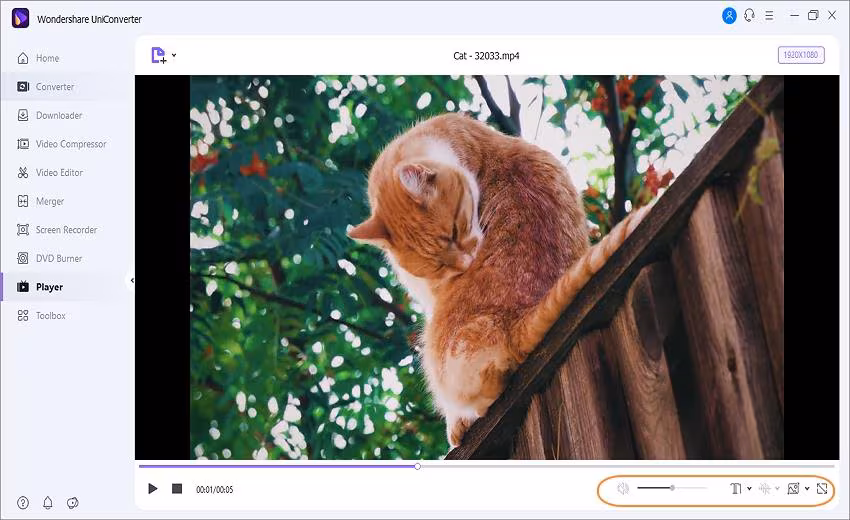Click the 00:01/00:05 time display
Image resolution: width=850 pixels, height=520 pixels.
tap(215, 489)
